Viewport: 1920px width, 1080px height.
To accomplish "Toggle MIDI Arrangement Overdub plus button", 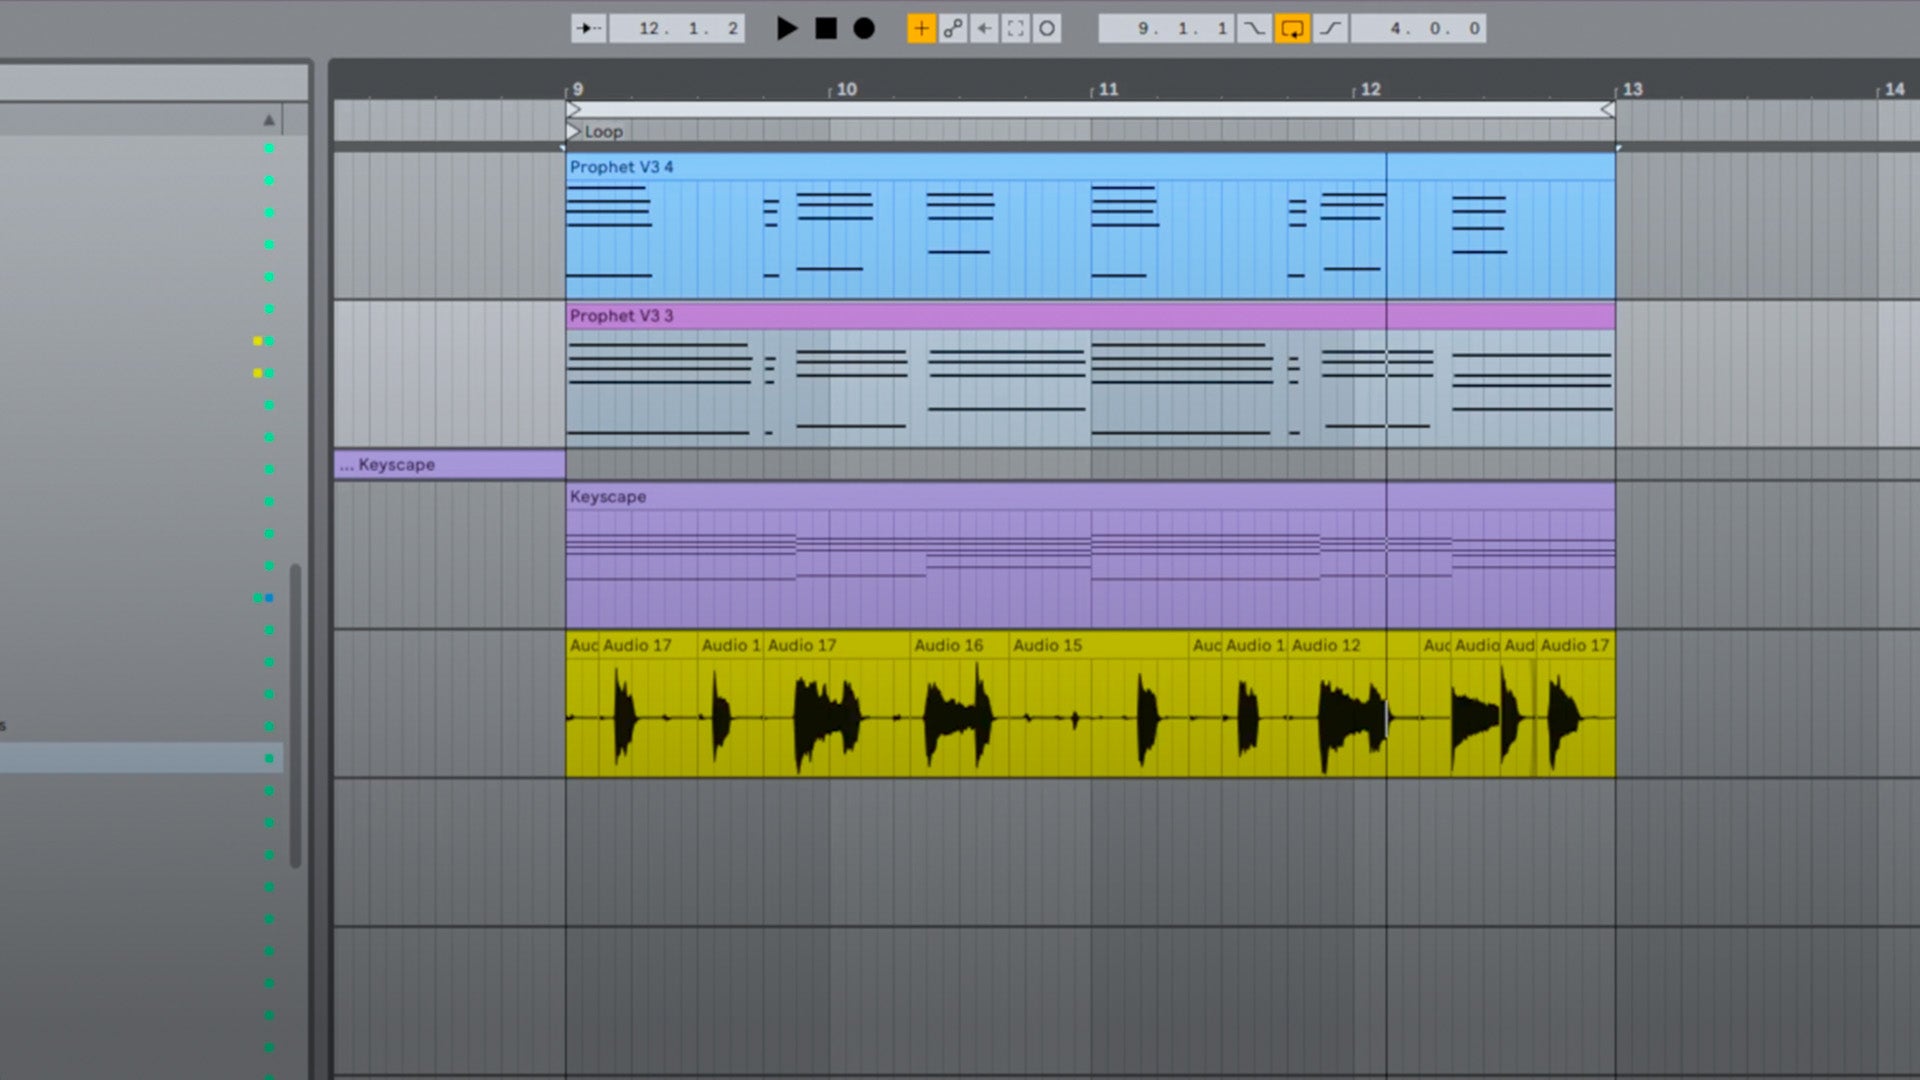I will pos(921,29).
